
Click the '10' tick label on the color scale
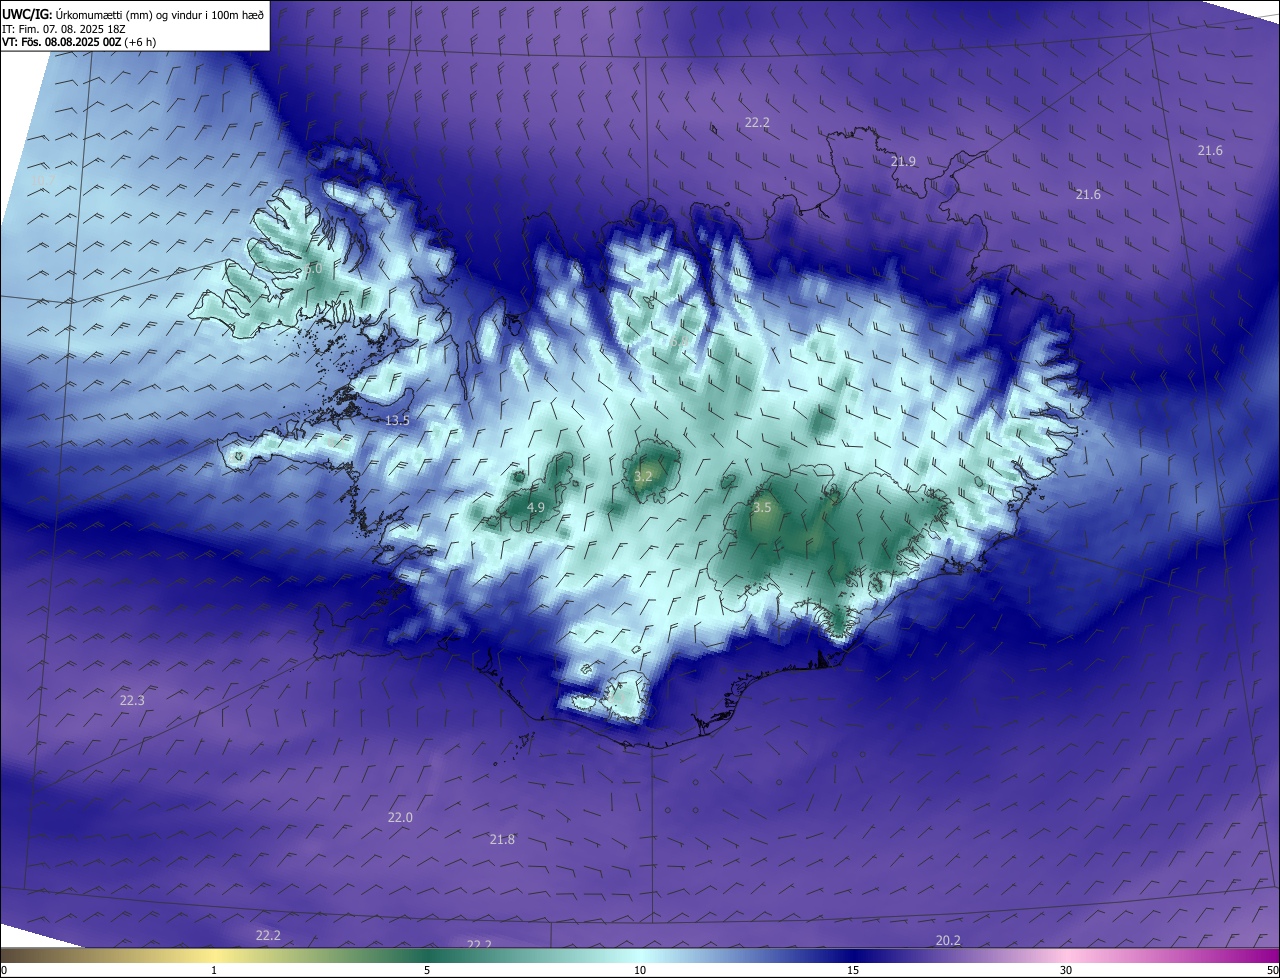tap(640, 970)
